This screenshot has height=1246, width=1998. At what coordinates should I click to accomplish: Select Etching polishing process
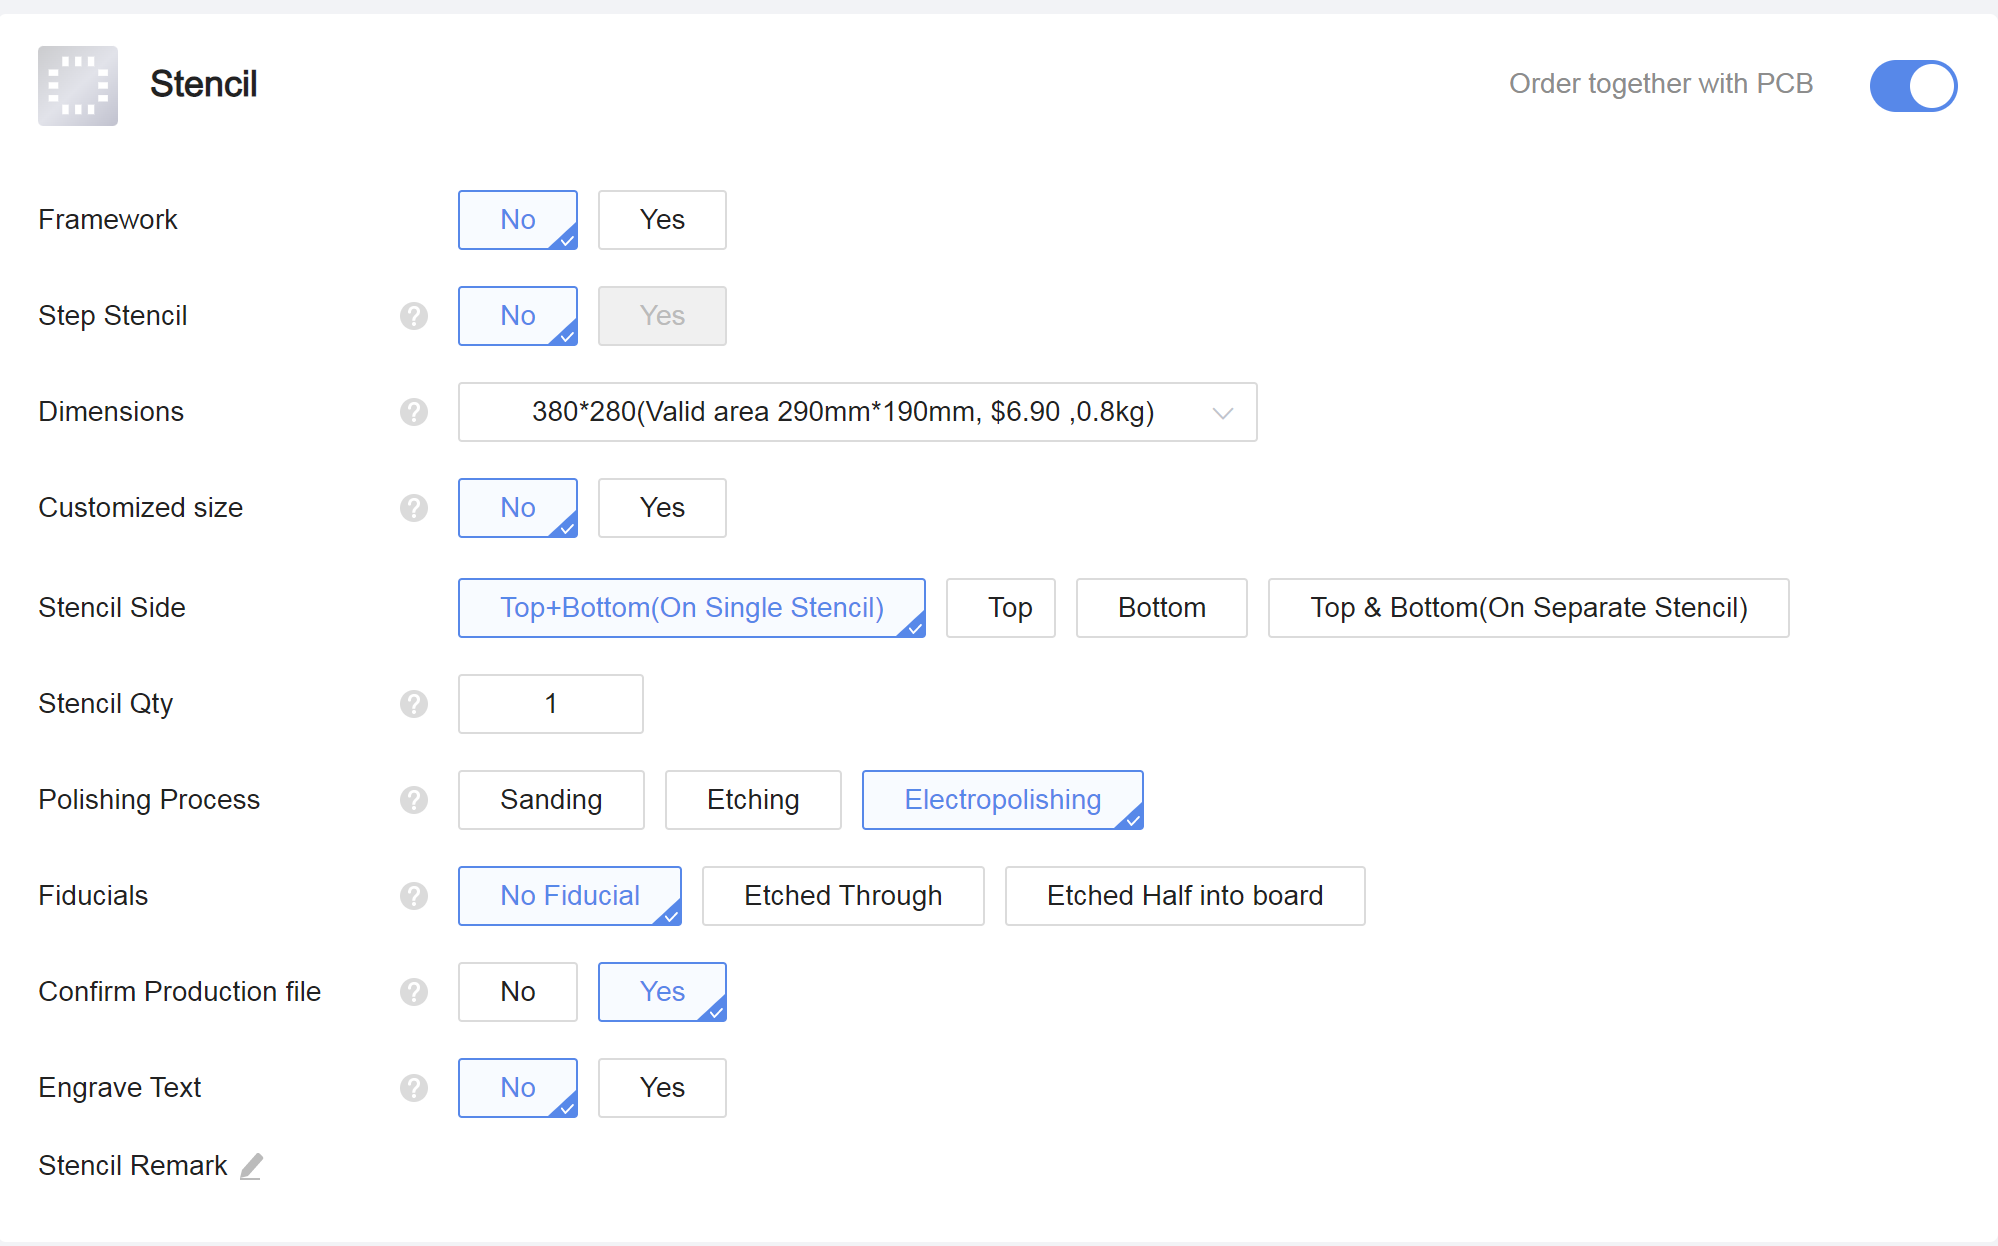pos(753,800)
